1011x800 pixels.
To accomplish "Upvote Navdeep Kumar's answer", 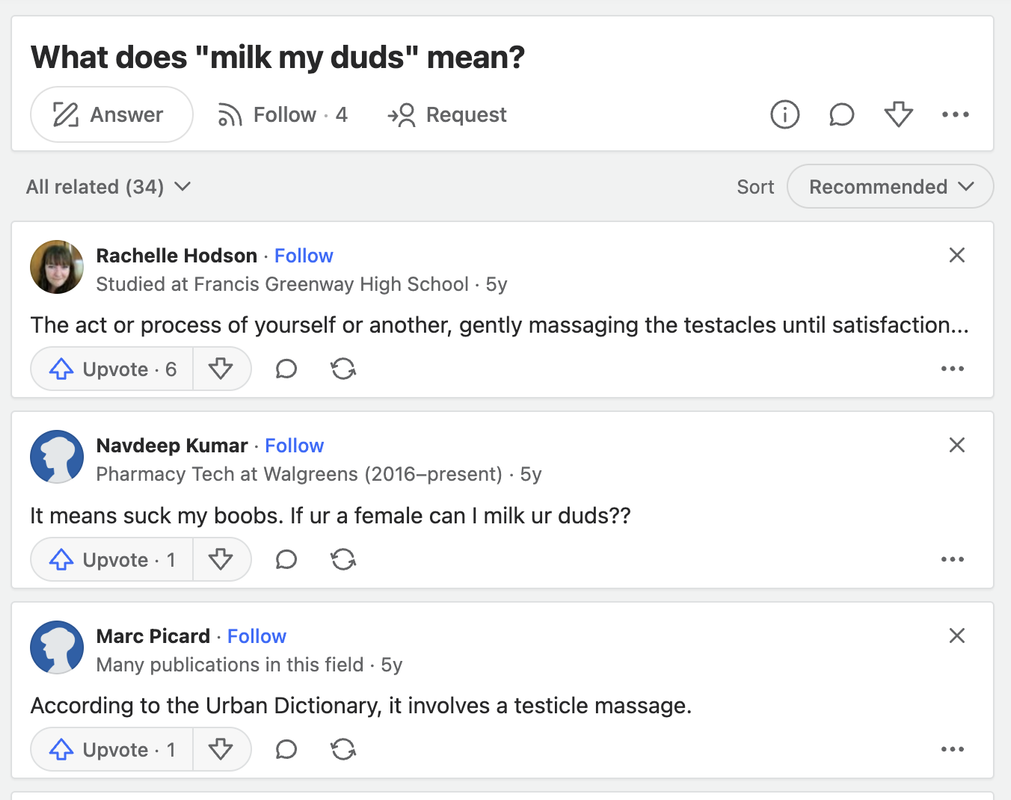I will click(x=112, y=560).
